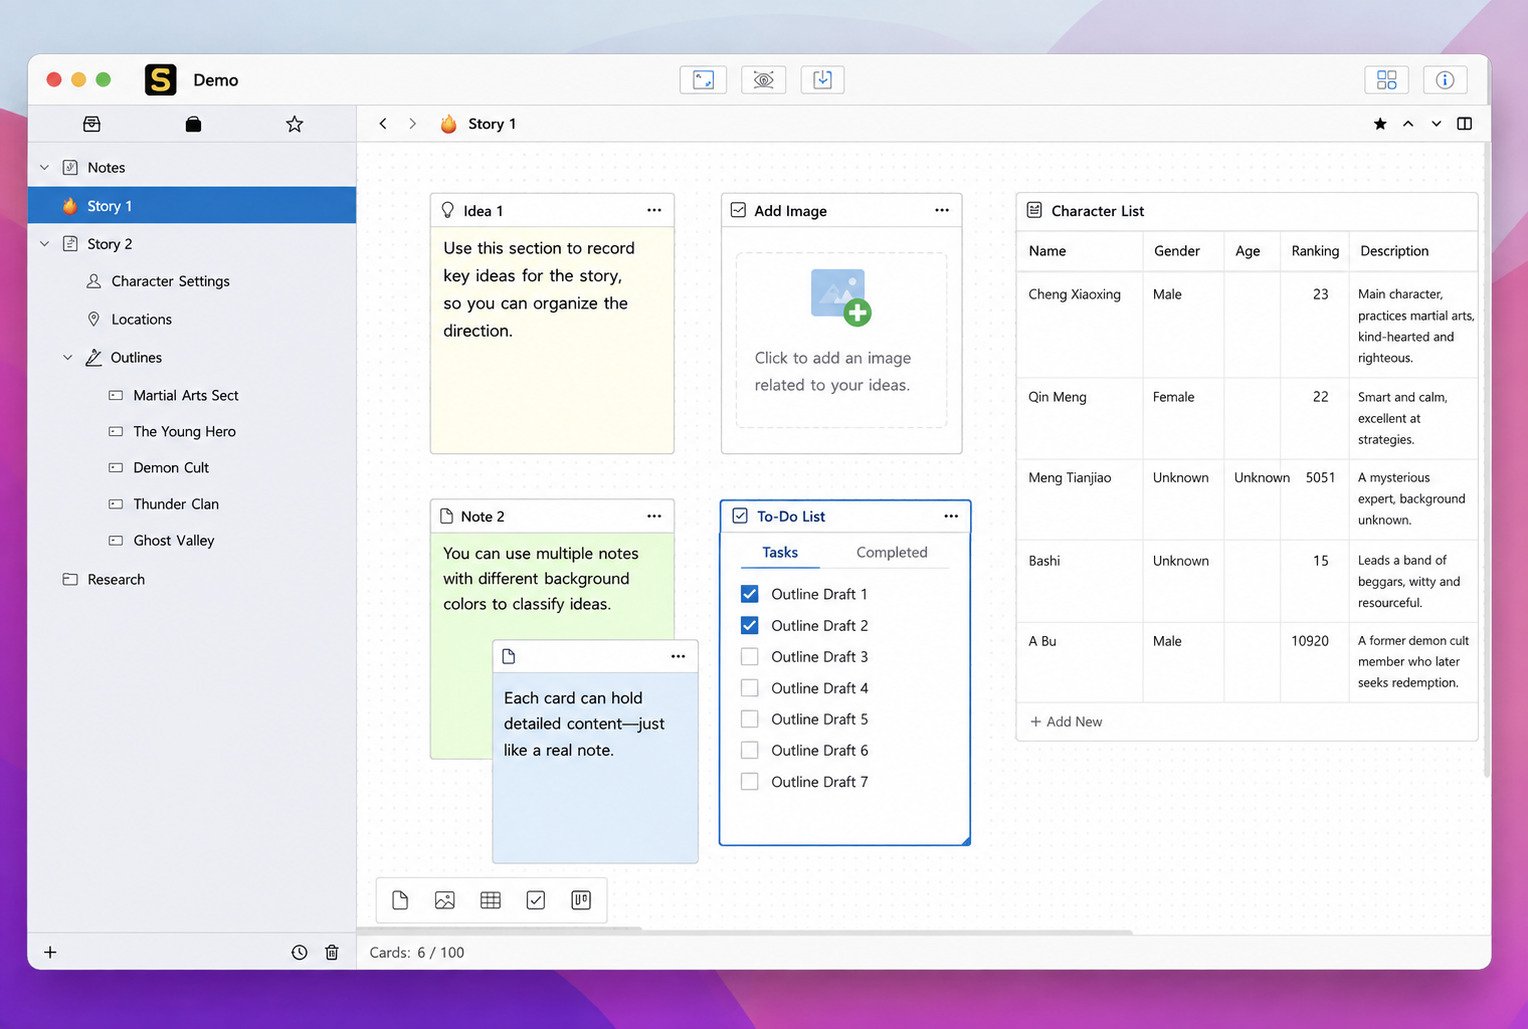
Task: Open history clock icon at sidebar bottom
Action: coord(299,952)
